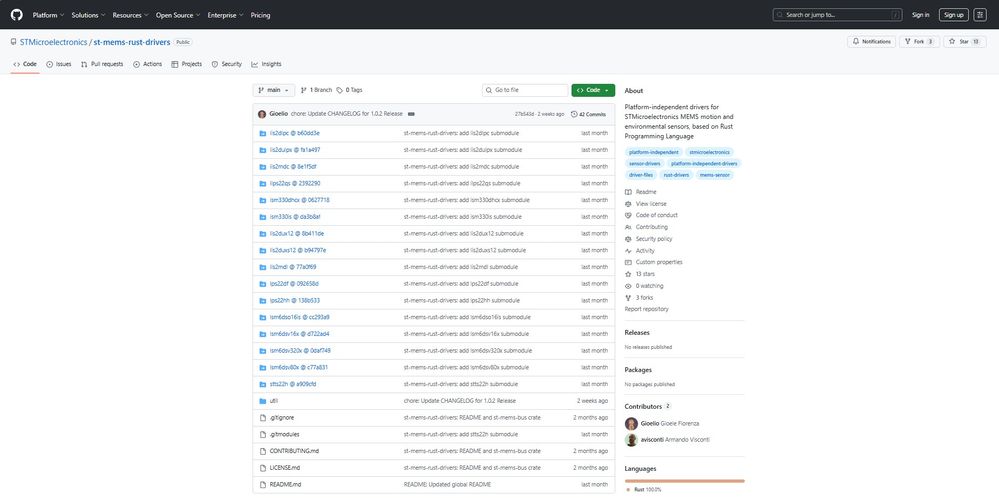The height and width of the screenshot is (498, 999).
Task: Click the lis2dlpc submodule folder icon
Action: (x=262, y=133)
